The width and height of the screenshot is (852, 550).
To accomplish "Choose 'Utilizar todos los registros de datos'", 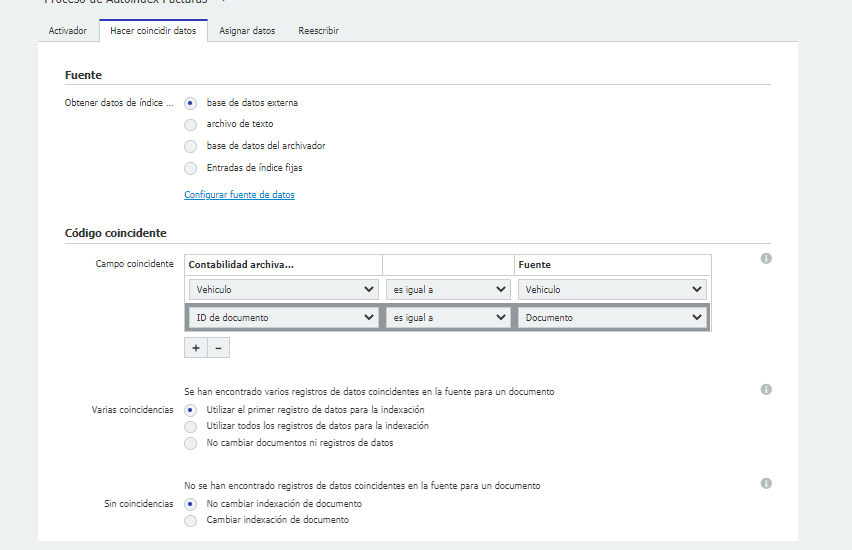I will tap(190, 426).
